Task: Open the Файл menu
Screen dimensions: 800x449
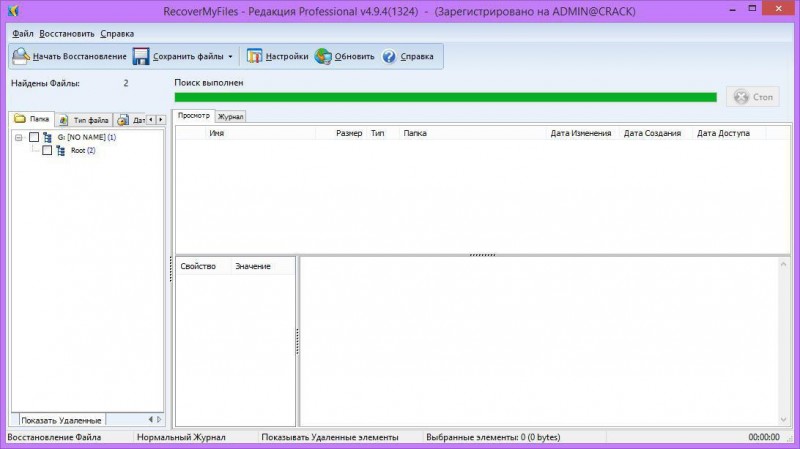Action: [x=22, y=34]
